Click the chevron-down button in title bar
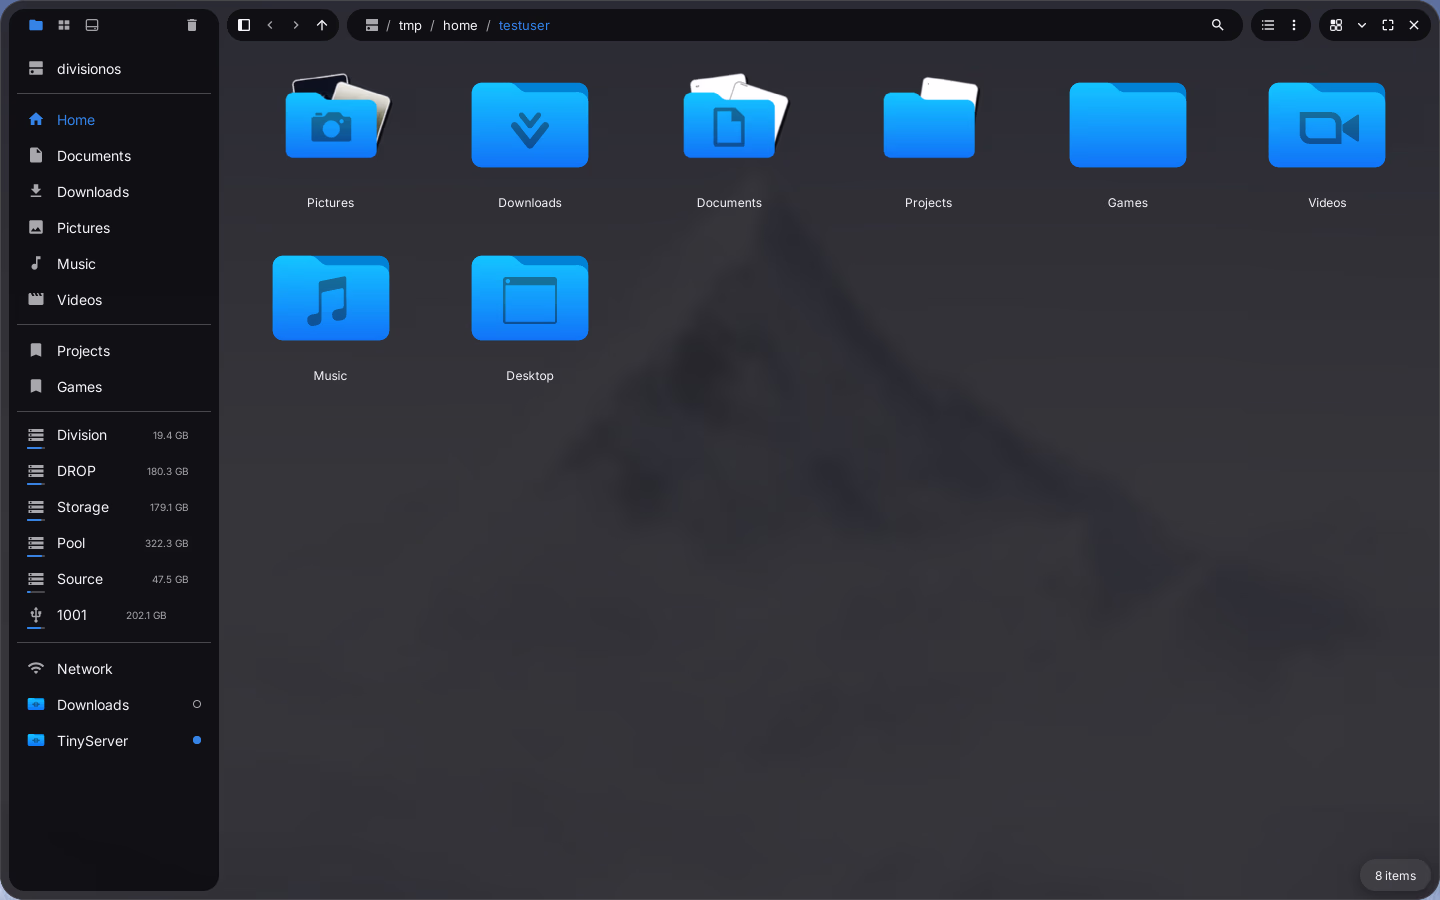 (x=1362, y=25)
